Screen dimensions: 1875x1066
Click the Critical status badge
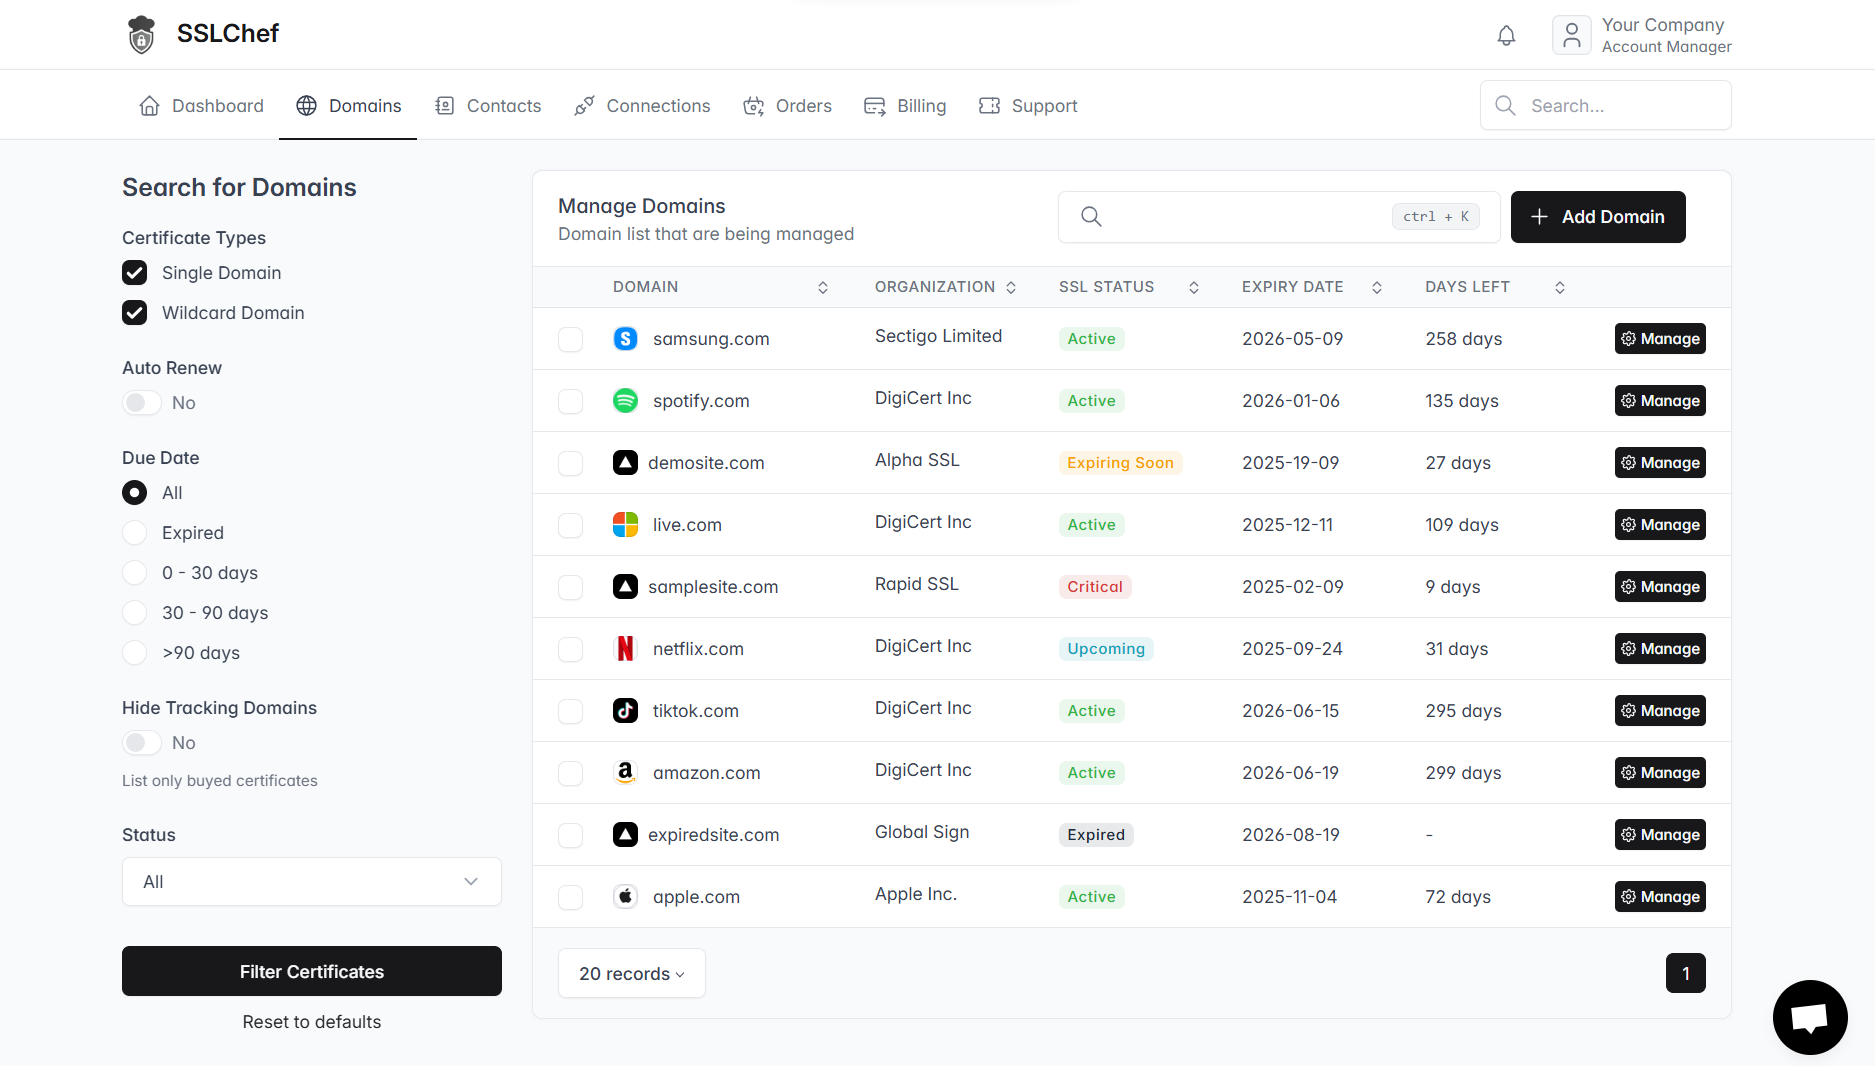point(1095,587)
